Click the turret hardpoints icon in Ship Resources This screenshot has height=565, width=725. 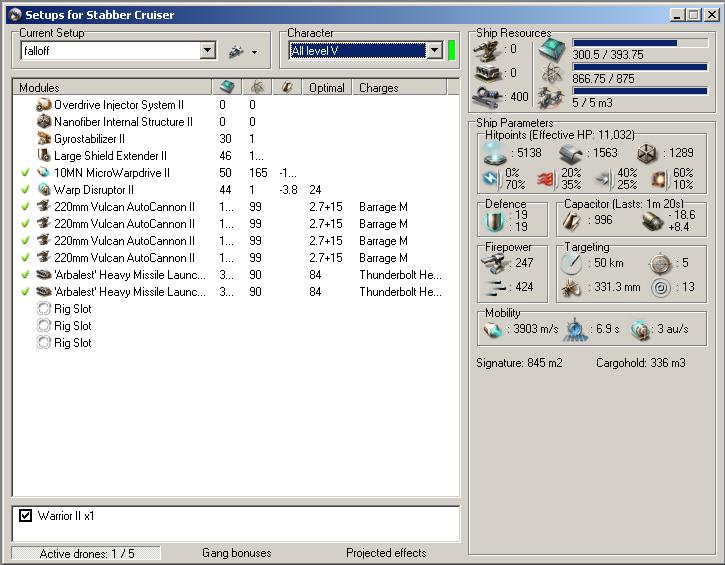[487, 50]
